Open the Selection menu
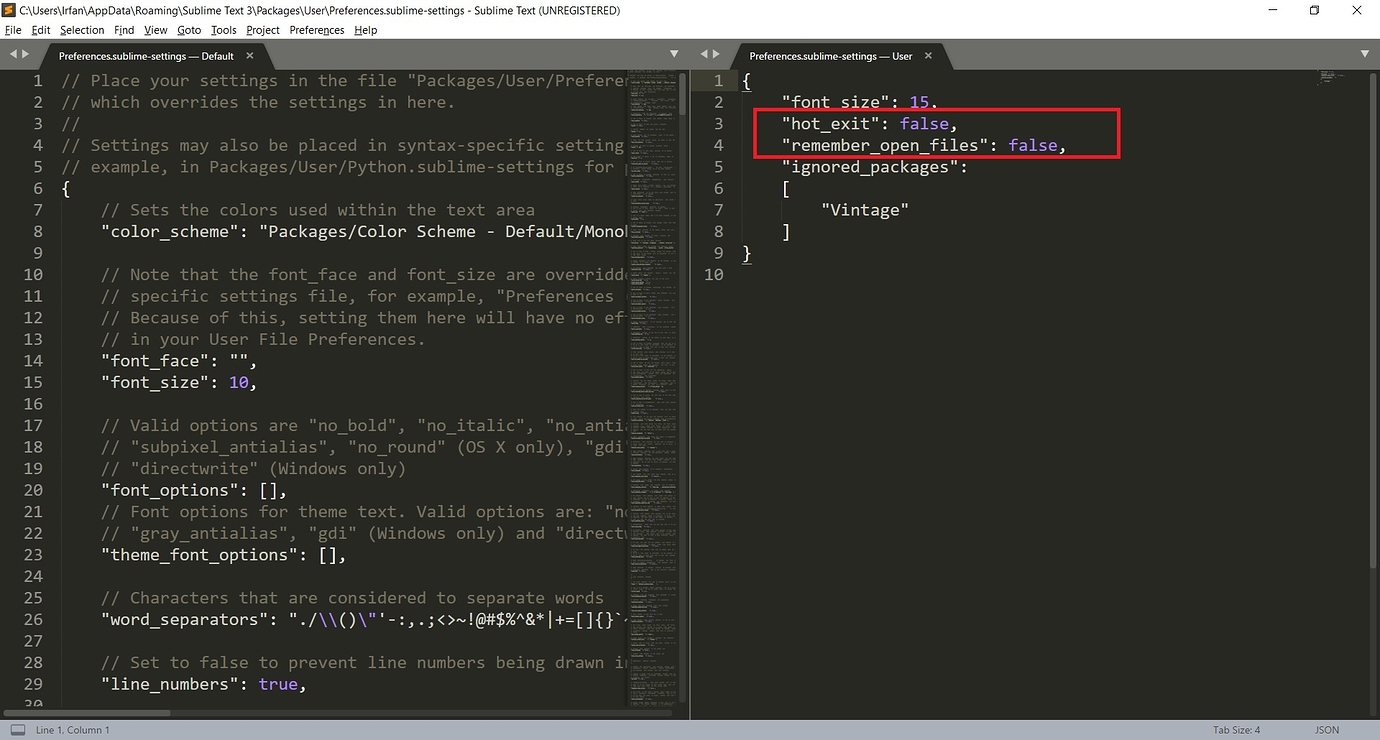Image resolution: width=1380 pixels, height=740 pixels. [82, 30]
